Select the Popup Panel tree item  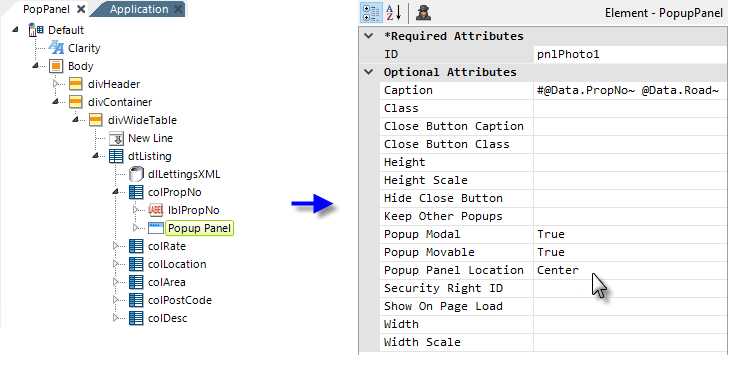click(199, 228)
